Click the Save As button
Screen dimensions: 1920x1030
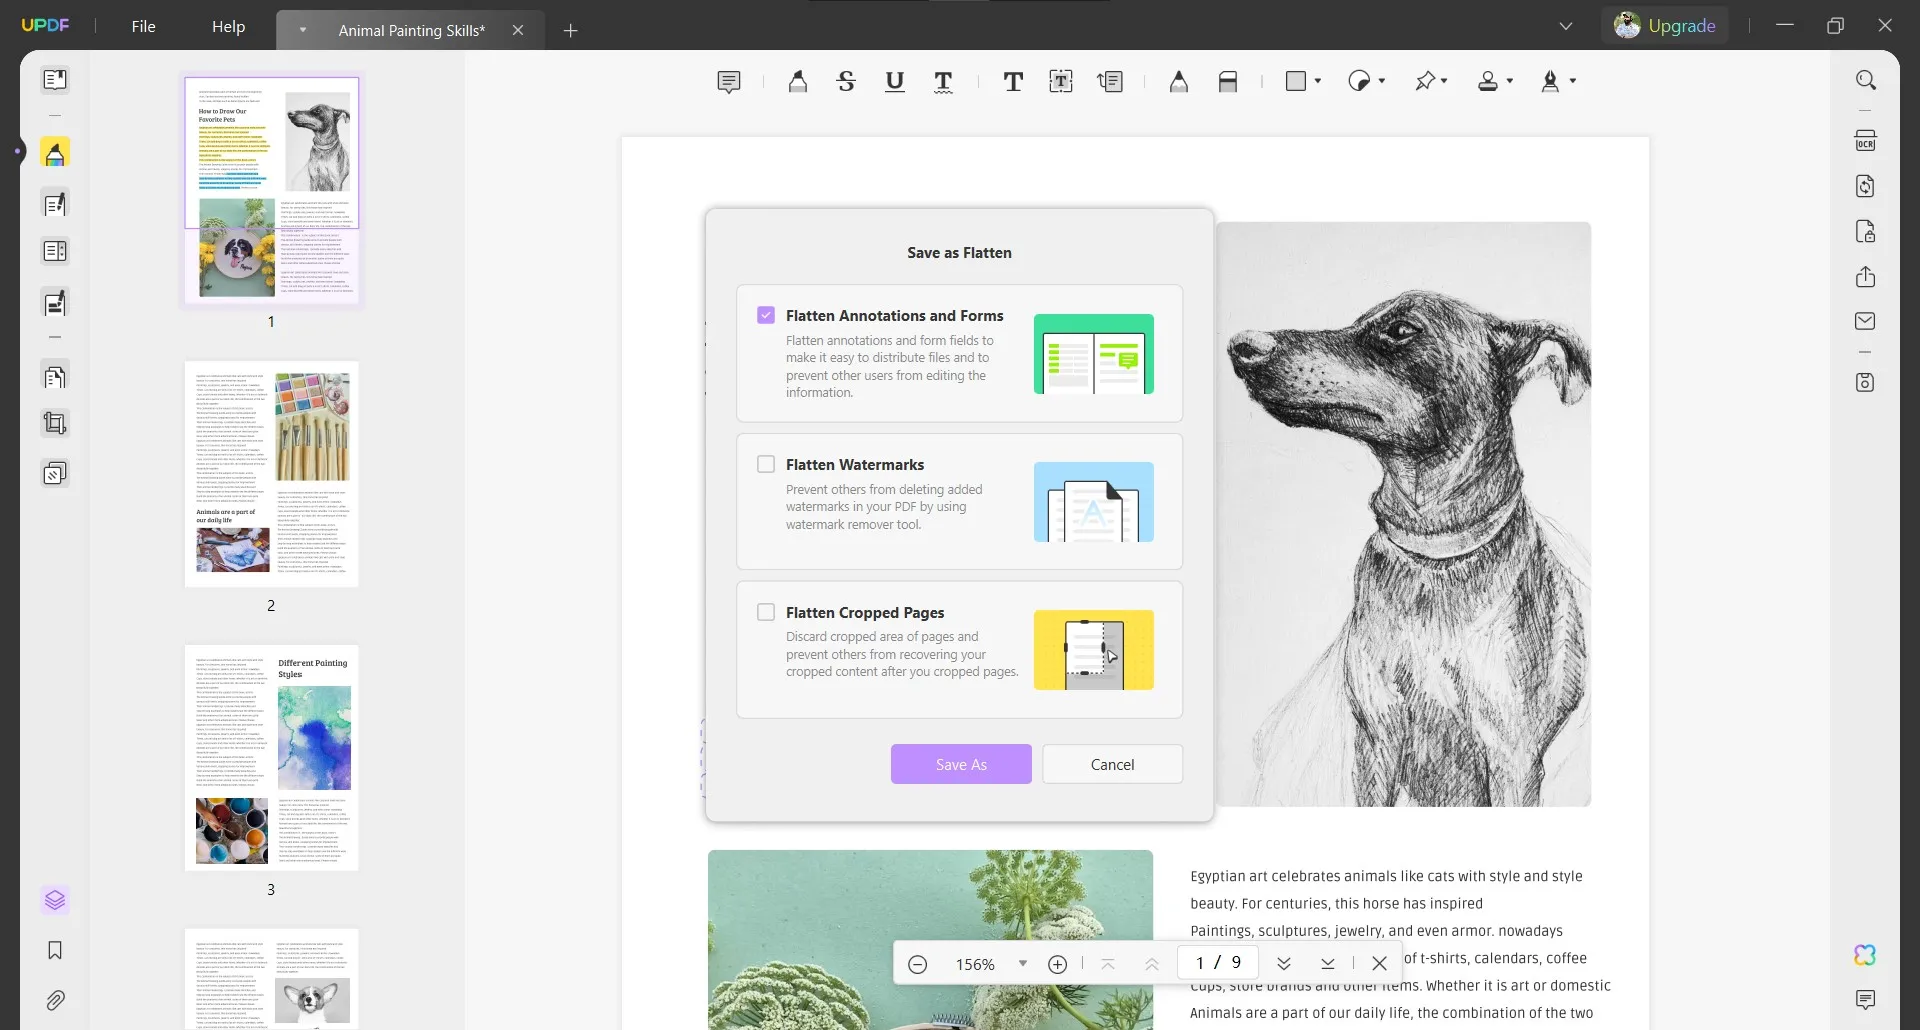coord(960,763)
